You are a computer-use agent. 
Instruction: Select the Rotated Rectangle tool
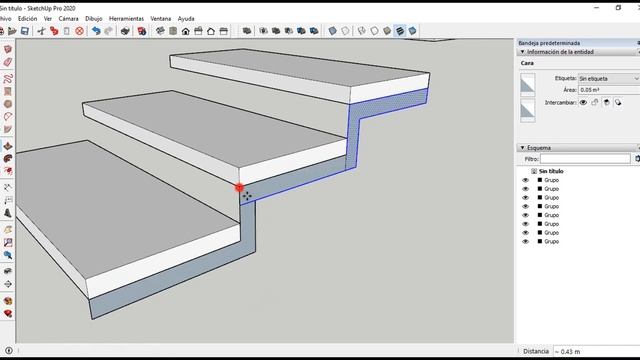coord(8,91)
